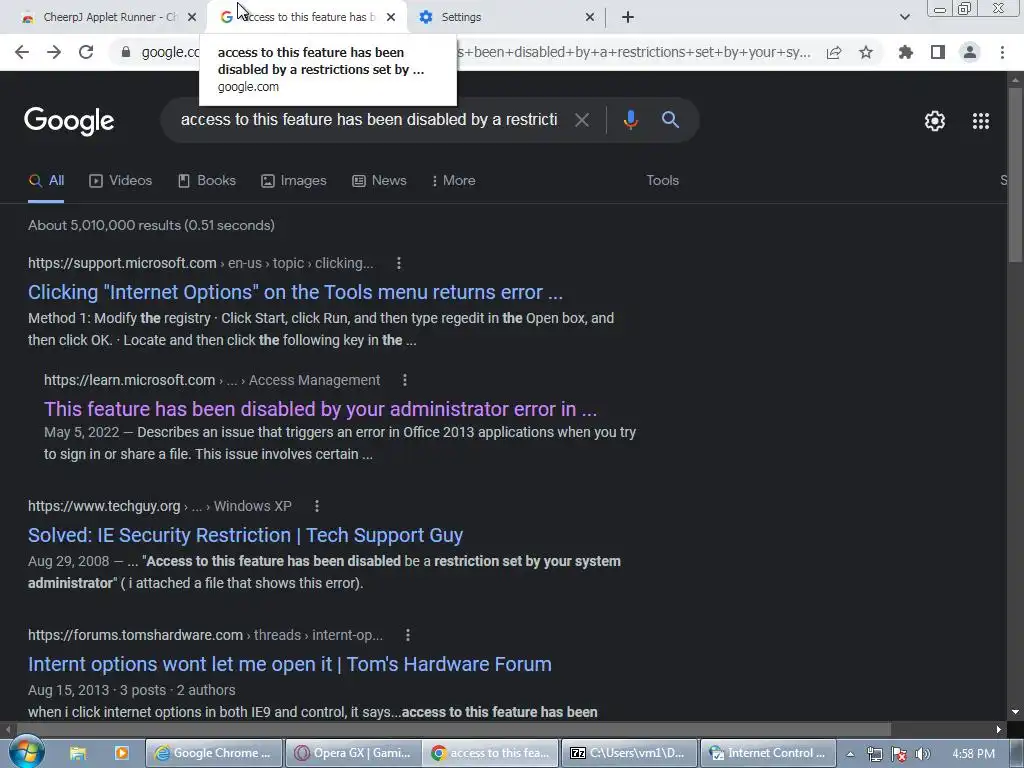Click inside the Google search box
Viewport: 1024px width, 768px height.
click(369, 120)
